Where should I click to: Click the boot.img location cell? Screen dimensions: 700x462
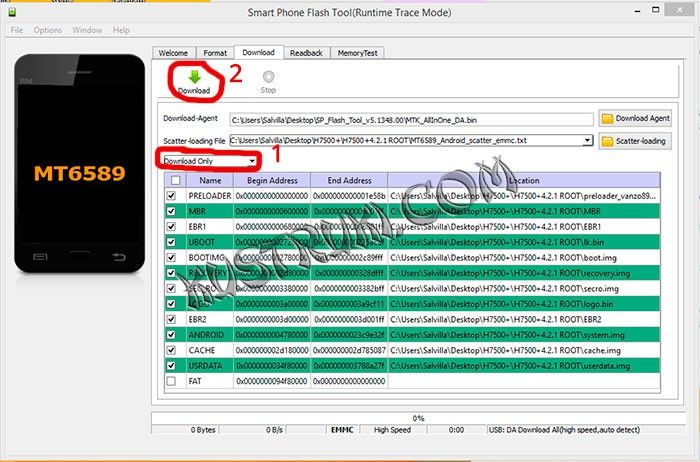pyautogui.click(x=524, y=258)
